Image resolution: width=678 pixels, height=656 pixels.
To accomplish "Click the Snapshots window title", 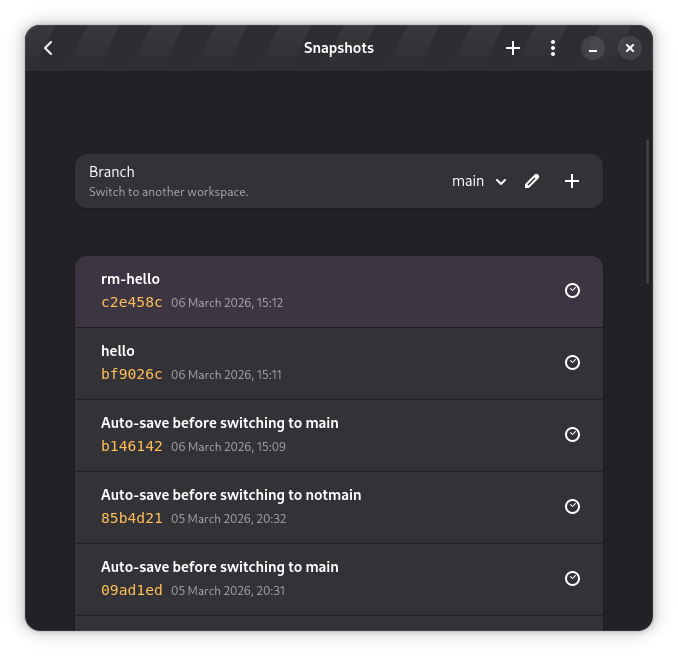I will [339, 48].
